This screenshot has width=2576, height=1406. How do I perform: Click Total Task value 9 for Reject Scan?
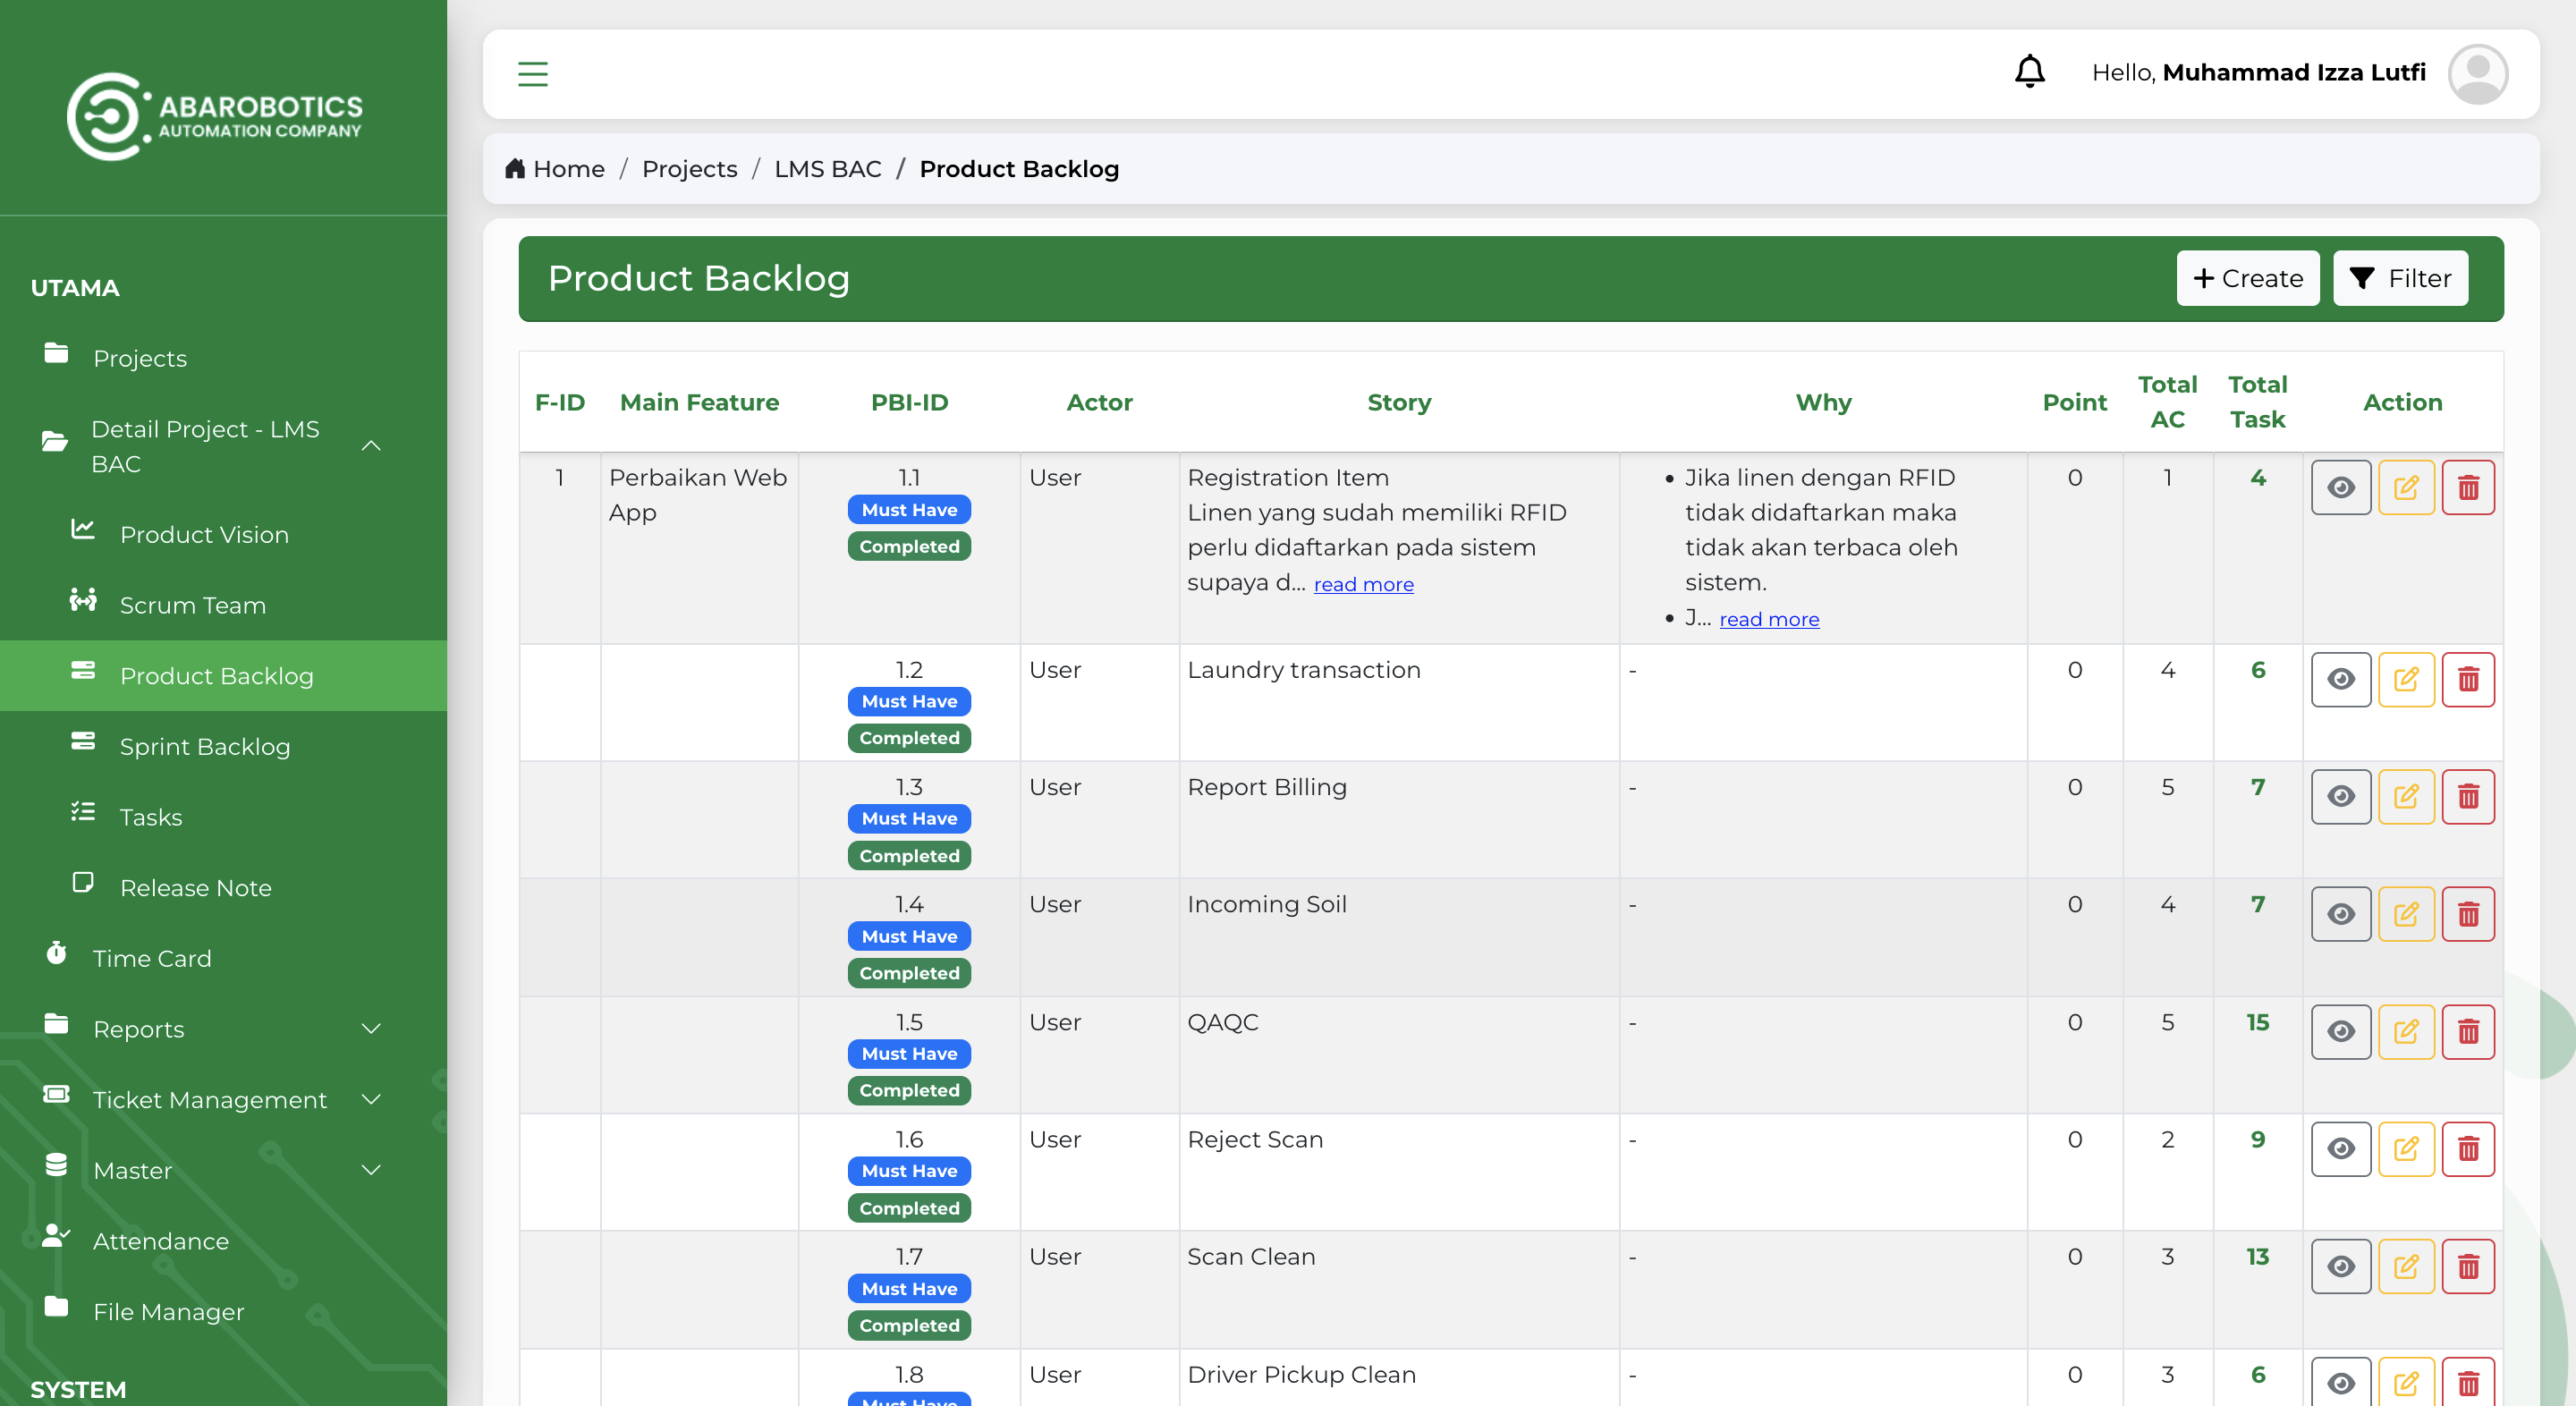click(x=2257, y=1140)
